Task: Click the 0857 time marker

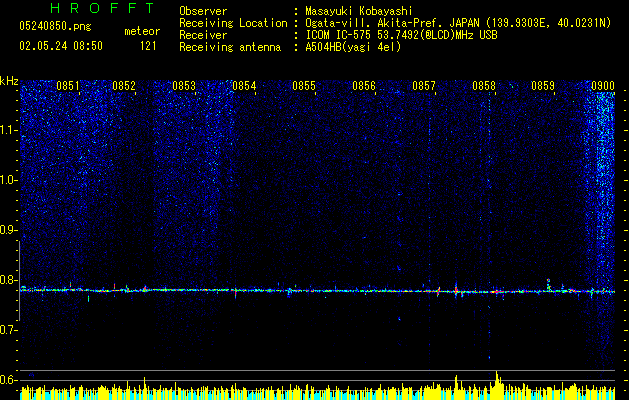Action: tap(424, 86)
